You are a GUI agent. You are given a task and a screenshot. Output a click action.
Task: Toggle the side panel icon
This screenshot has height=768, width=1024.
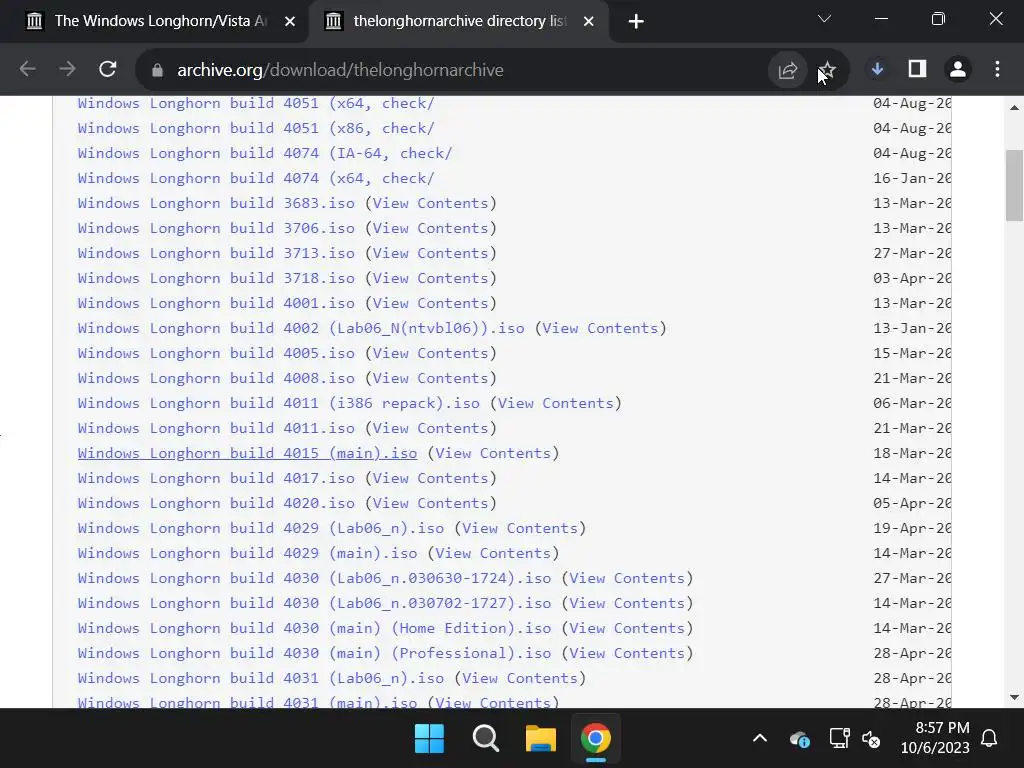(x=918, y=69)
